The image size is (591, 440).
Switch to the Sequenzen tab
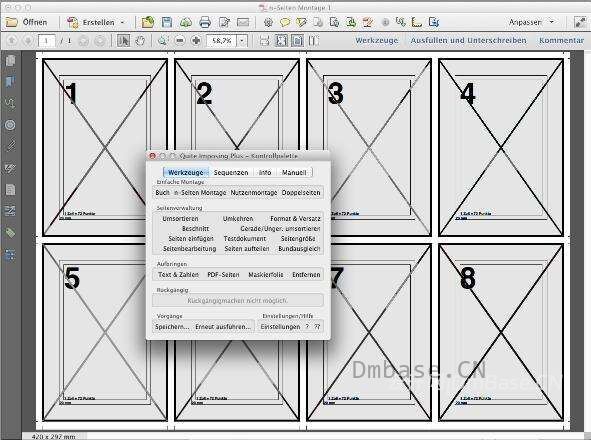tap(231, 172)
